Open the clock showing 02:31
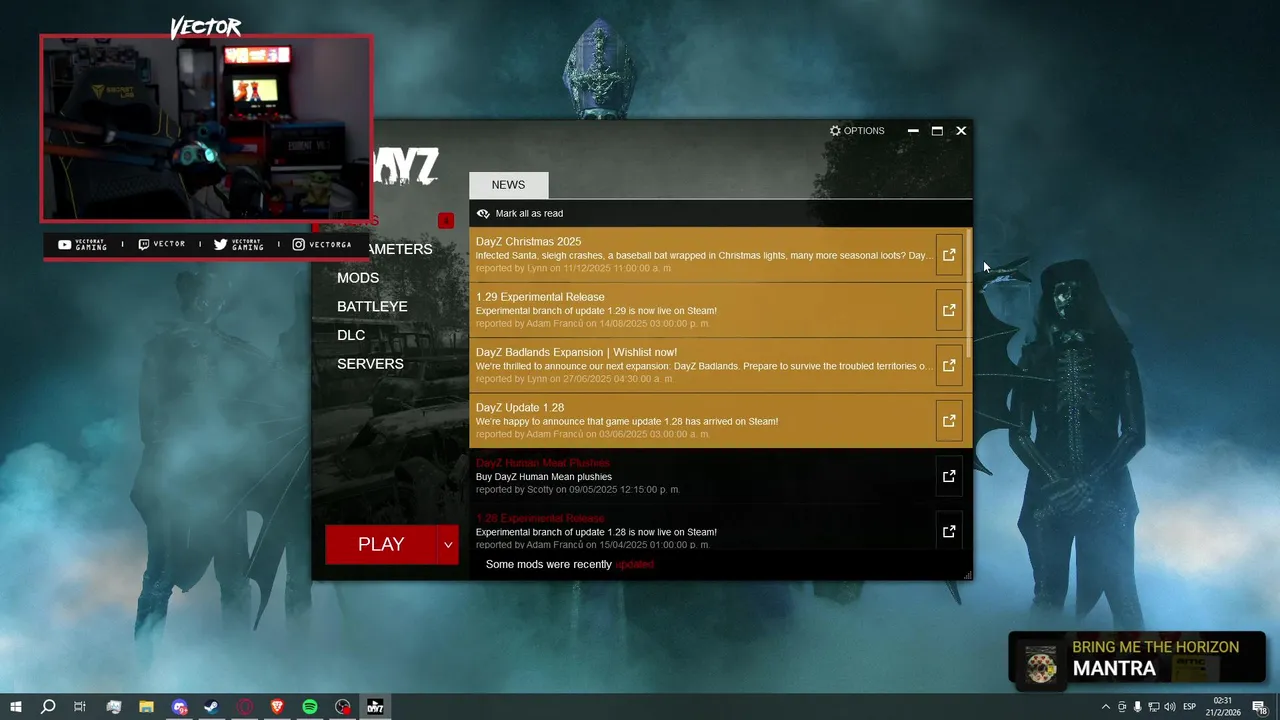The width and height of the screenshot is (1280, 720). coord(1225,707)
